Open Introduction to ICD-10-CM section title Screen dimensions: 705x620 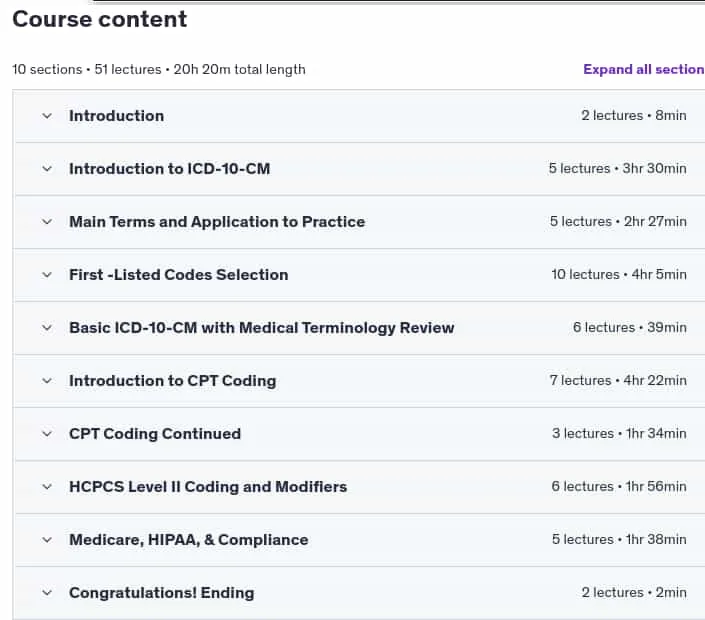[x=170, y=169]
